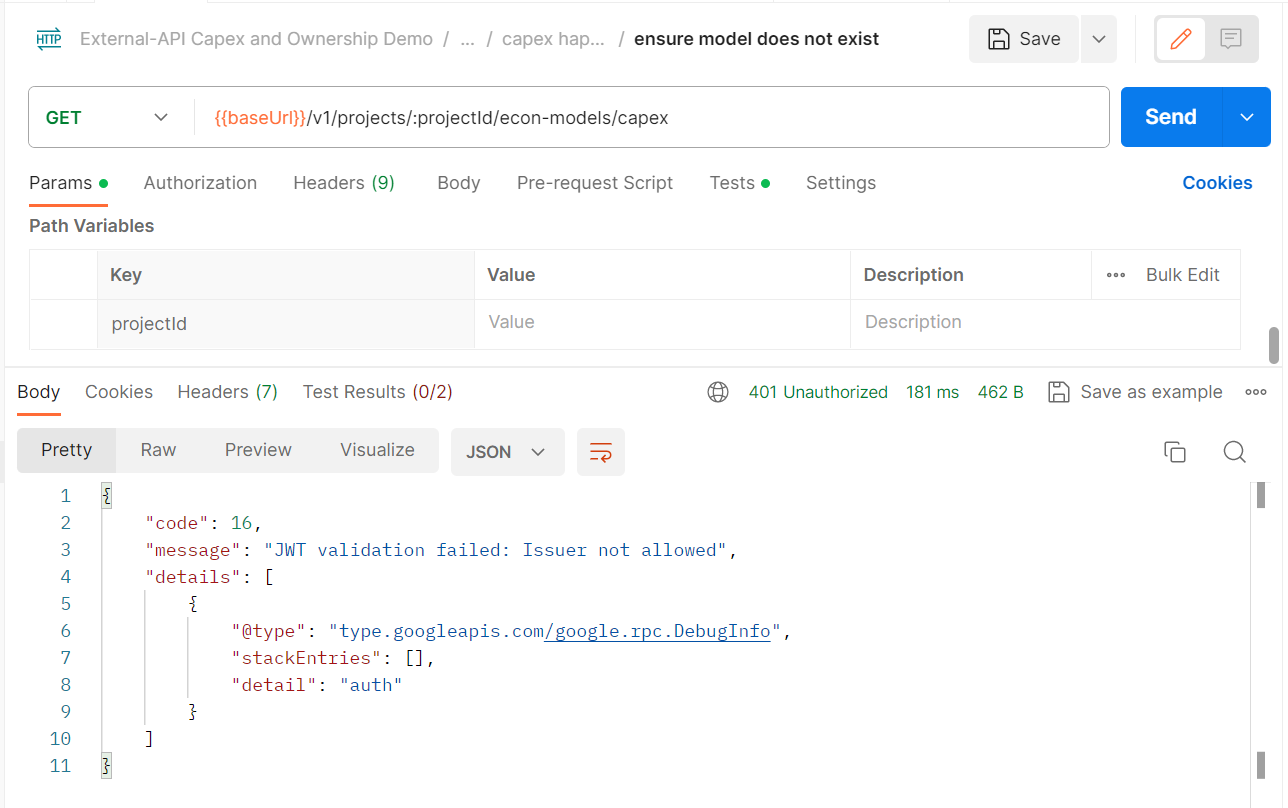The image size is (1288, 808).
Task: Copy response body with copy icon
Action: coord(1175,452)
